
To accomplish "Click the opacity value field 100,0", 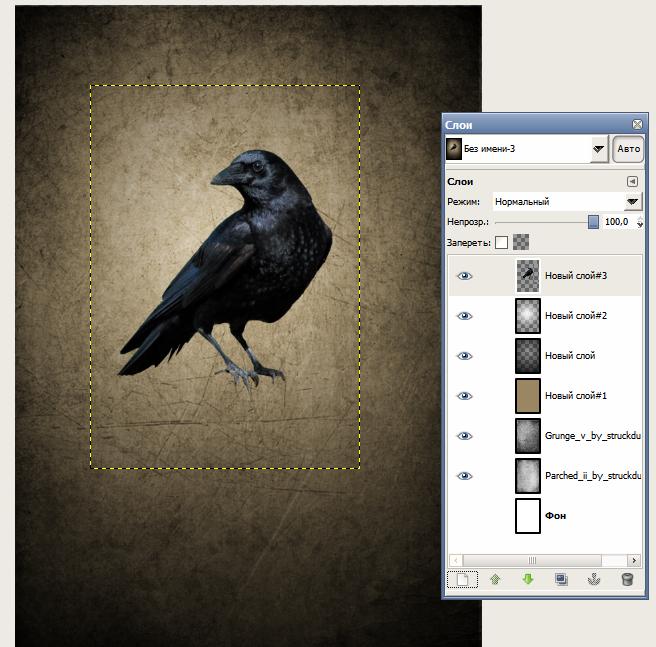I will click(x=618, y=222).
